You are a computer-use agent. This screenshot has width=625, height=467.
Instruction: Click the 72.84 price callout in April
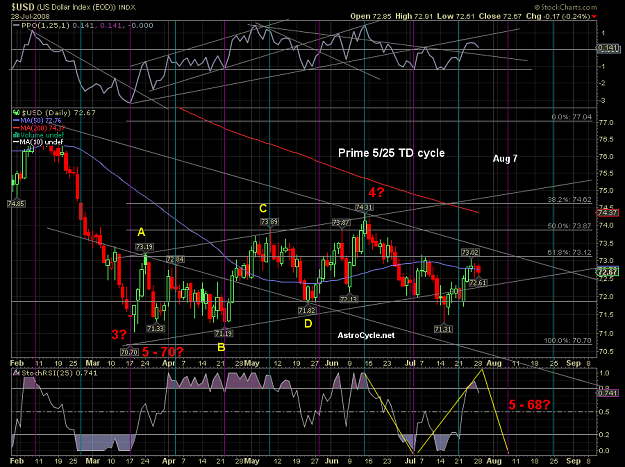pos(175,260)
